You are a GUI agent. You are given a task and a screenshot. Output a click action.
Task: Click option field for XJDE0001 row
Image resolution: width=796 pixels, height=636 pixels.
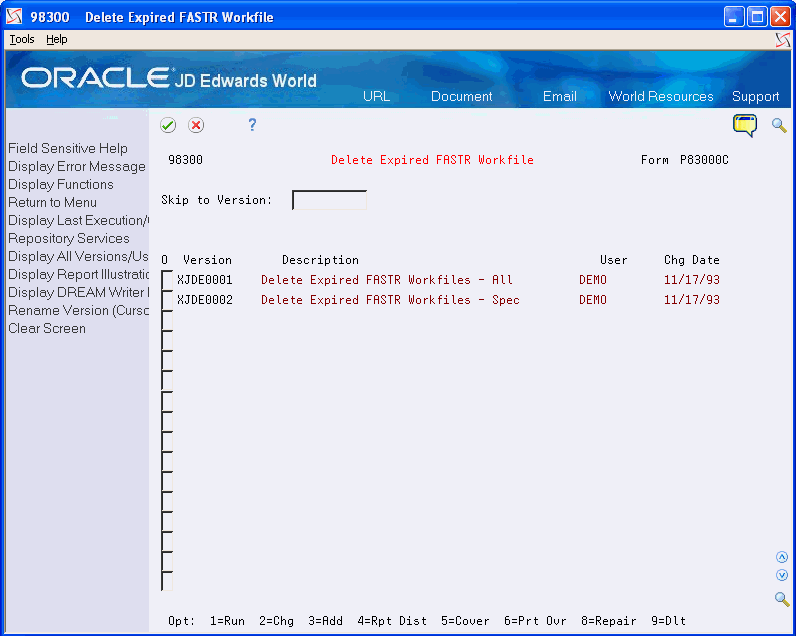[167, 280]
